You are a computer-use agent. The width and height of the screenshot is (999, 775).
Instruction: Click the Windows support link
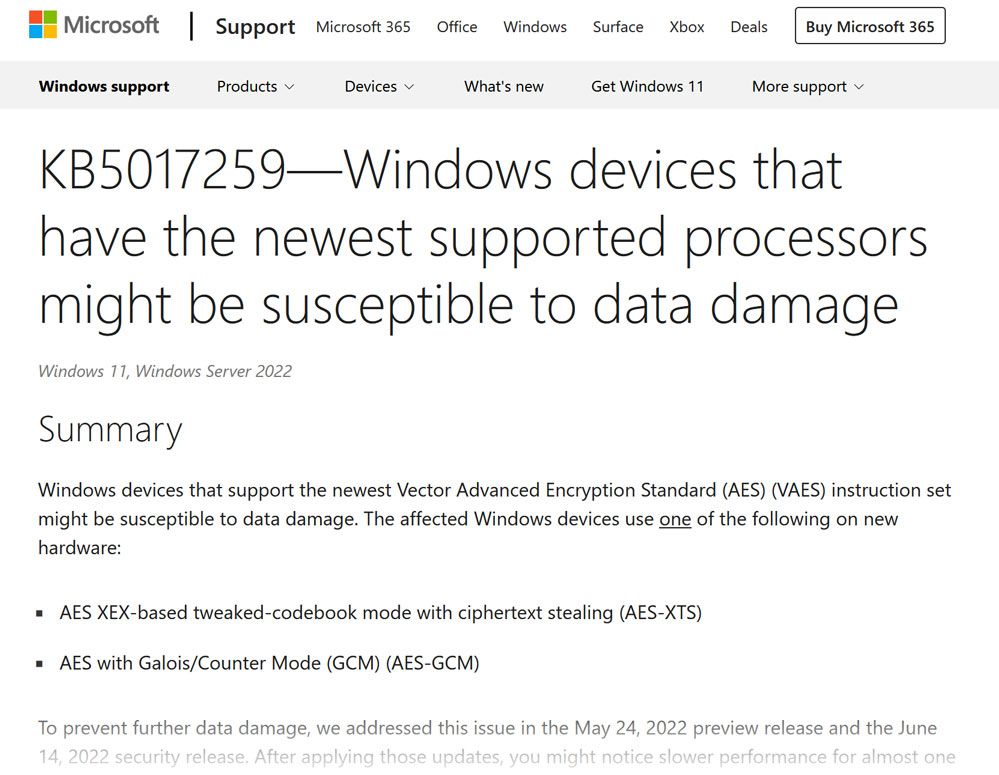(104, 86)
